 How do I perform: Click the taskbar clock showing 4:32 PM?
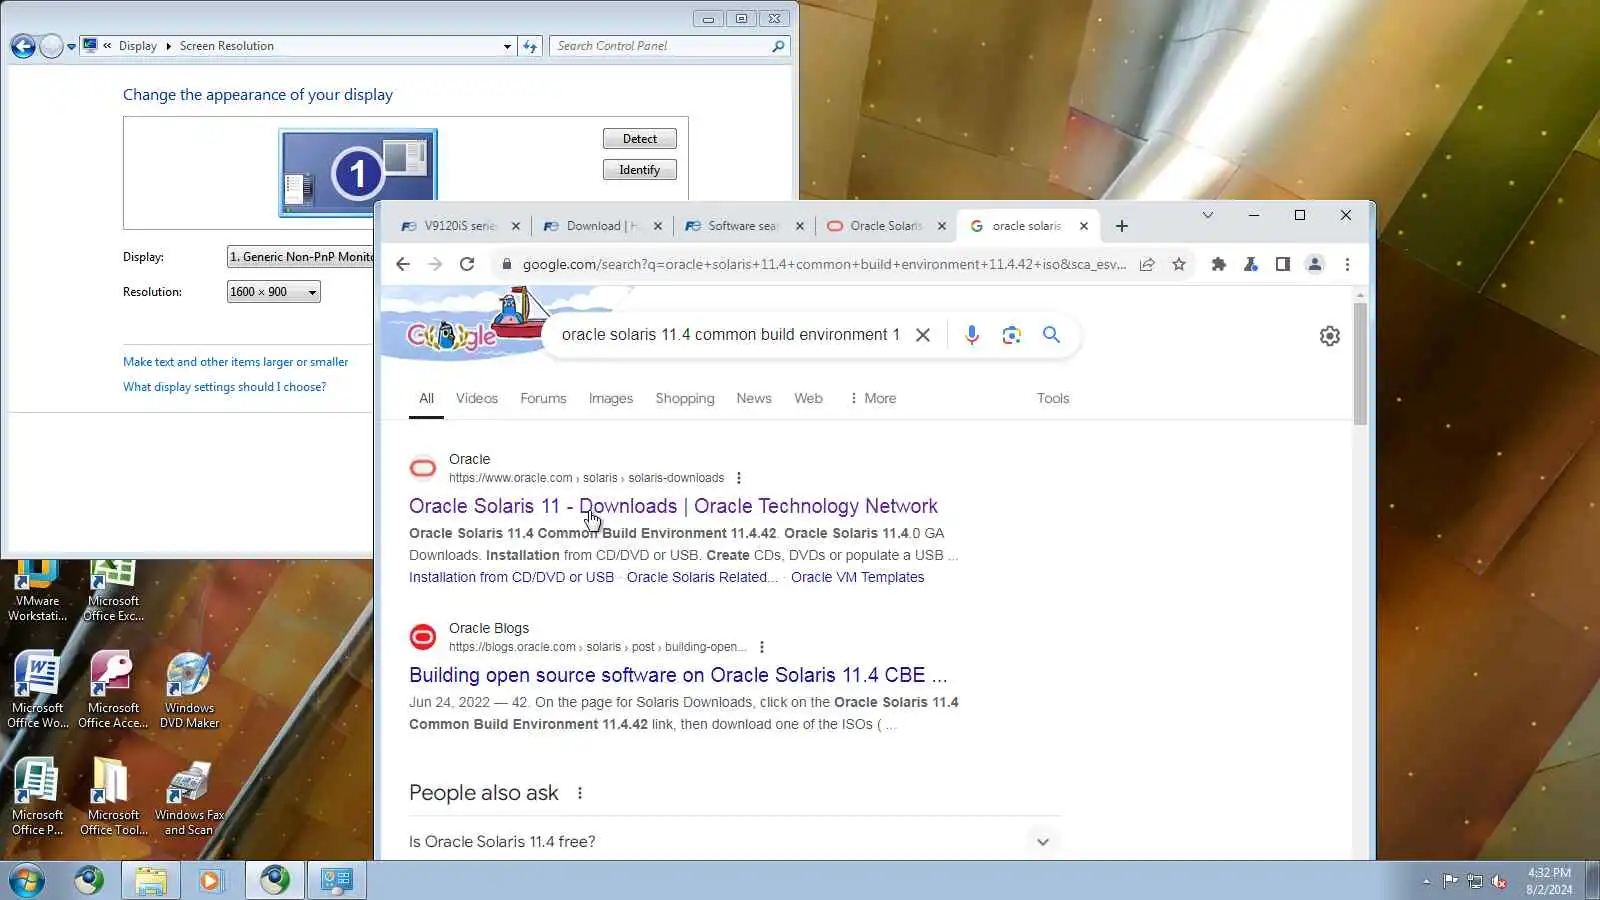pyautogui.click(x=1549, y=881)
